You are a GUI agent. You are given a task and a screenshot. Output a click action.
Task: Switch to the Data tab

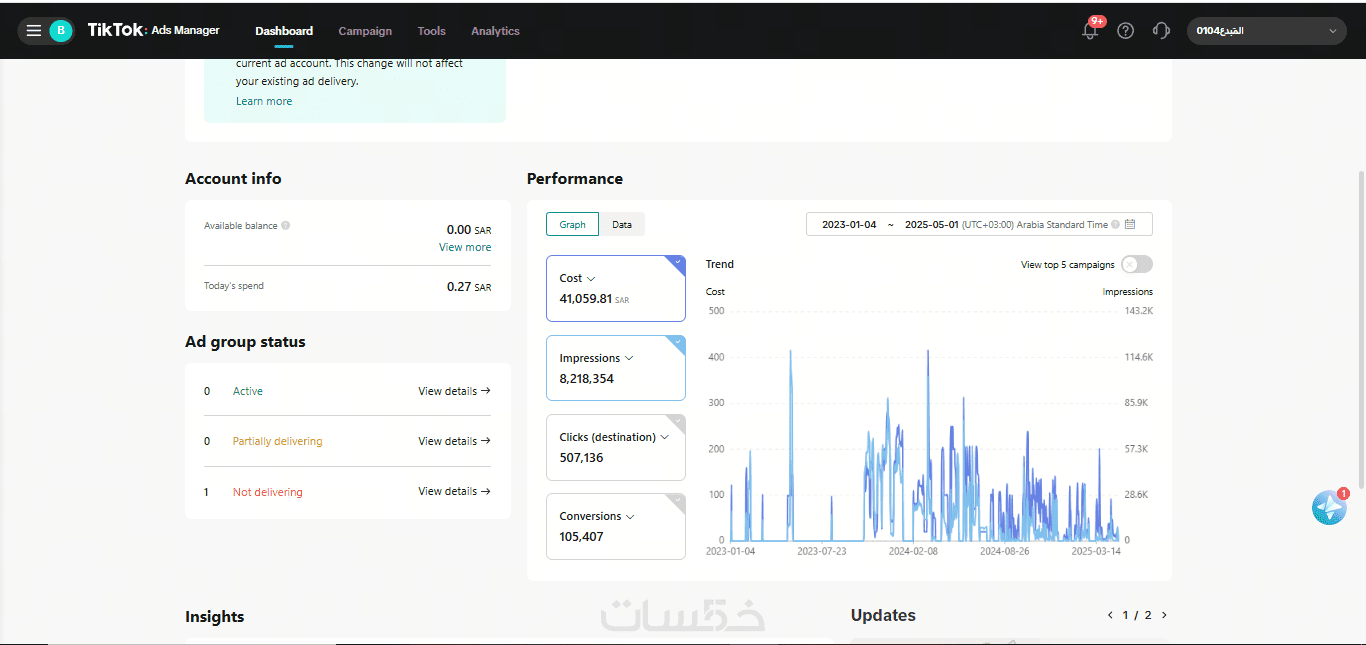point(622,225)
